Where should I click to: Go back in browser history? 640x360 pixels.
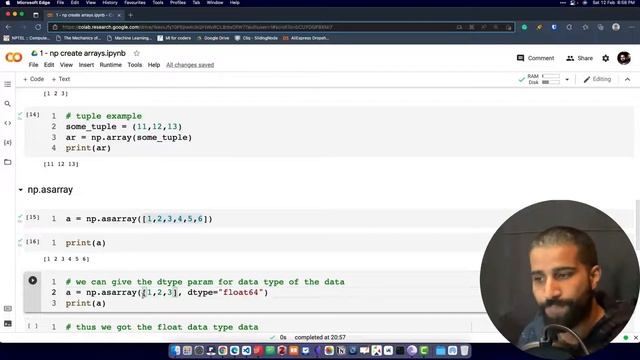9,27
